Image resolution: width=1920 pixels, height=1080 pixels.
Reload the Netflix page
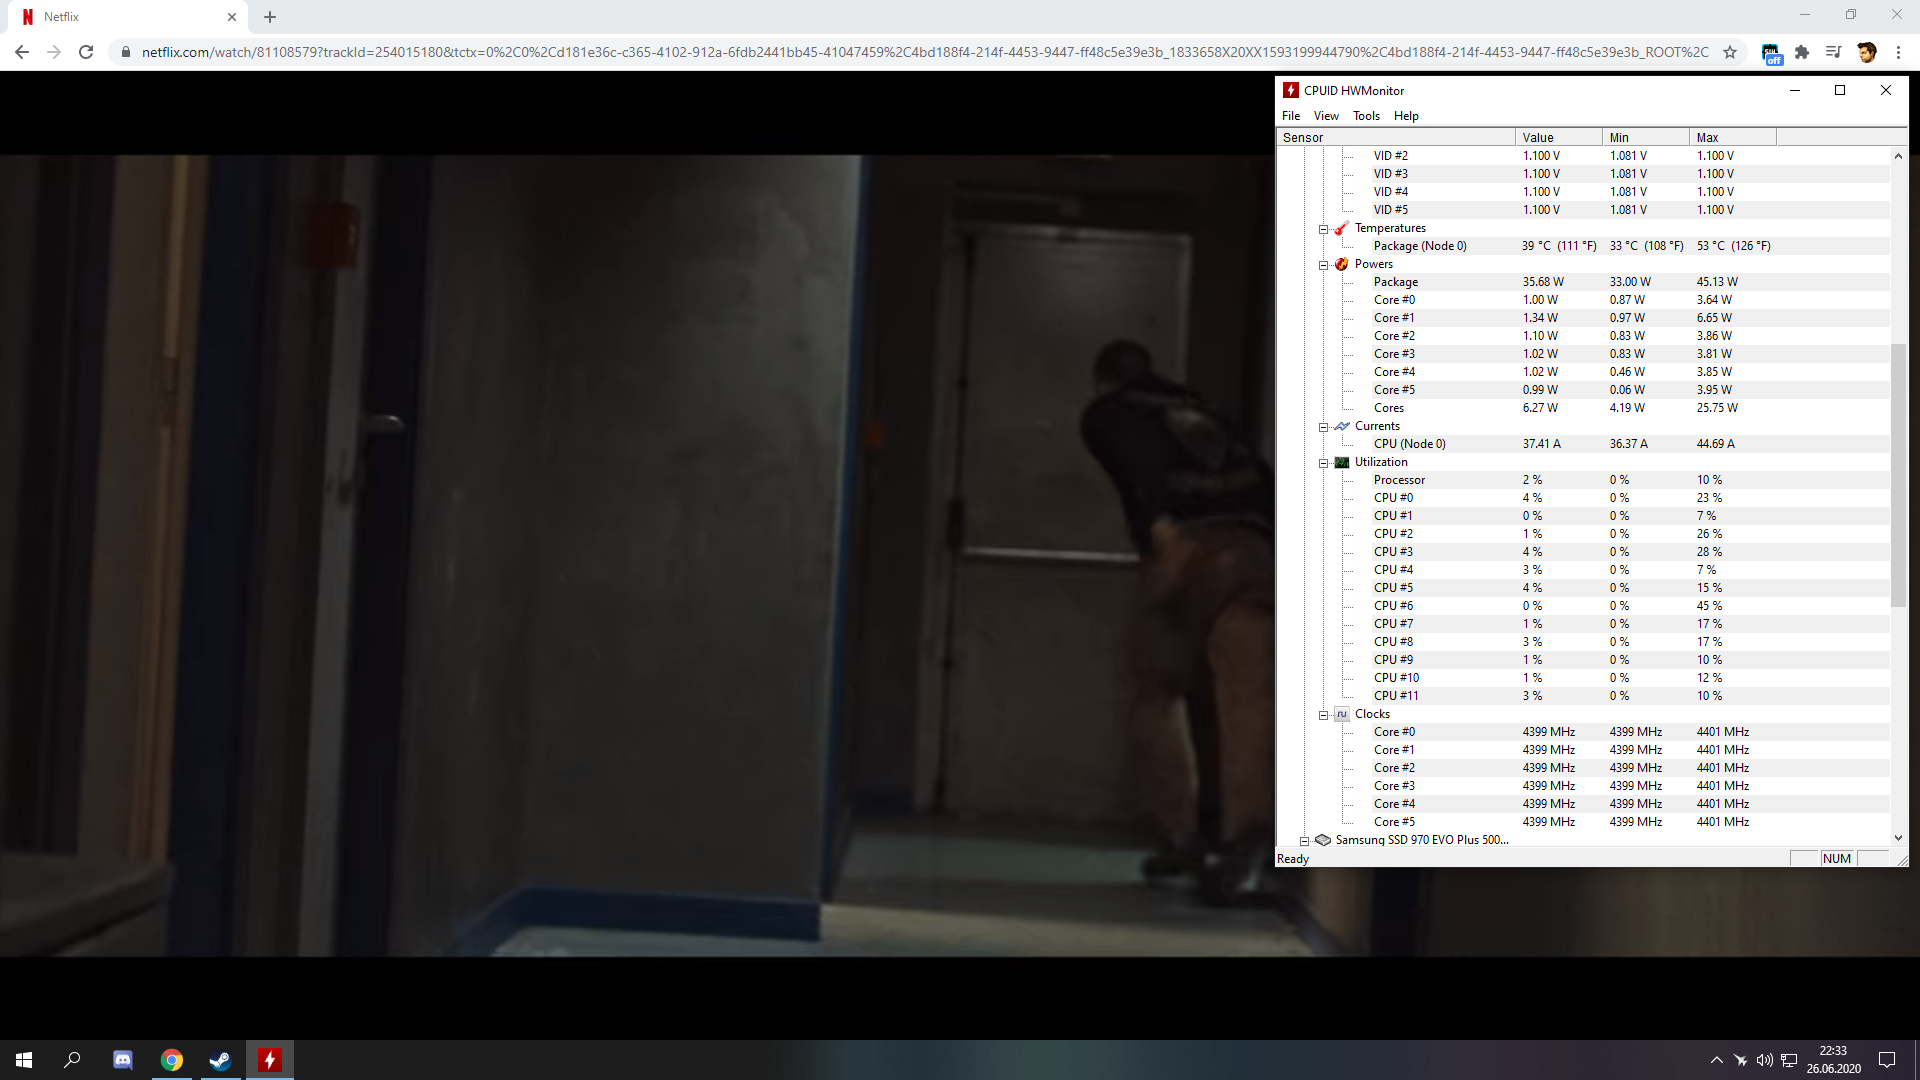(86, 52)
